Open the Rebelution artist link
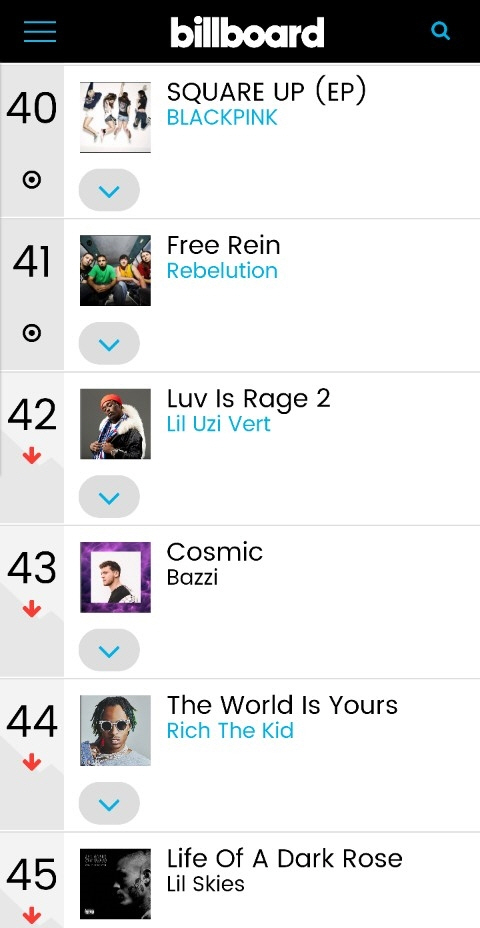The width and height of the screenshot is (480, 928). (222, 270)
